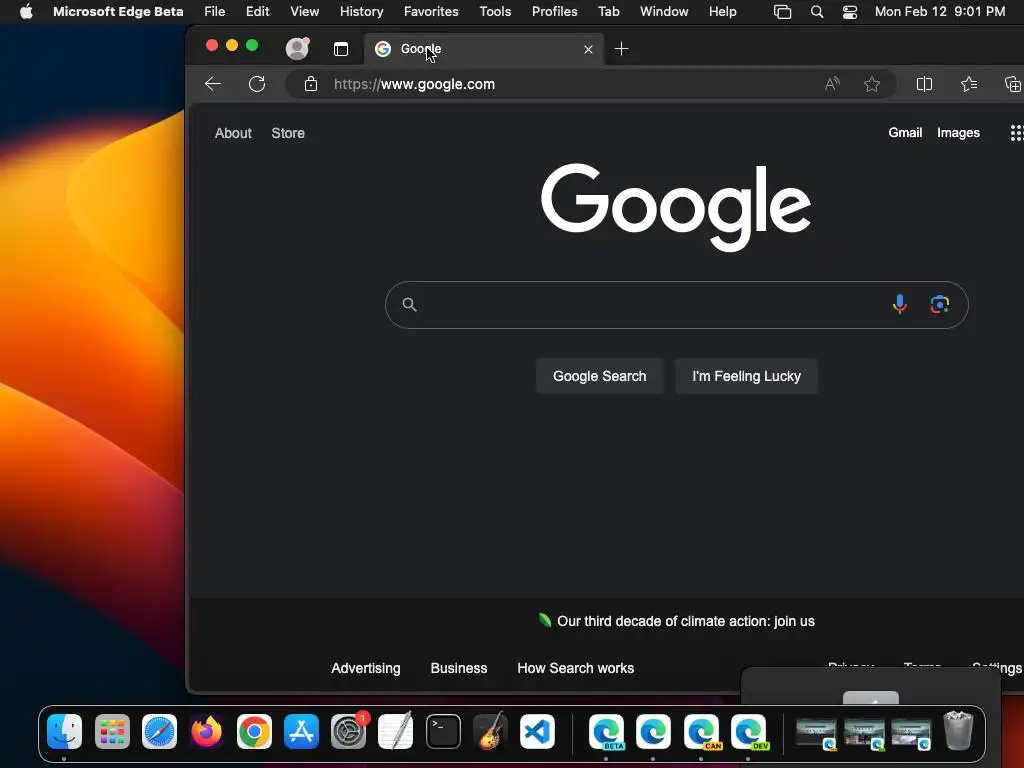Open the Business footer link

tap(458, 668)
